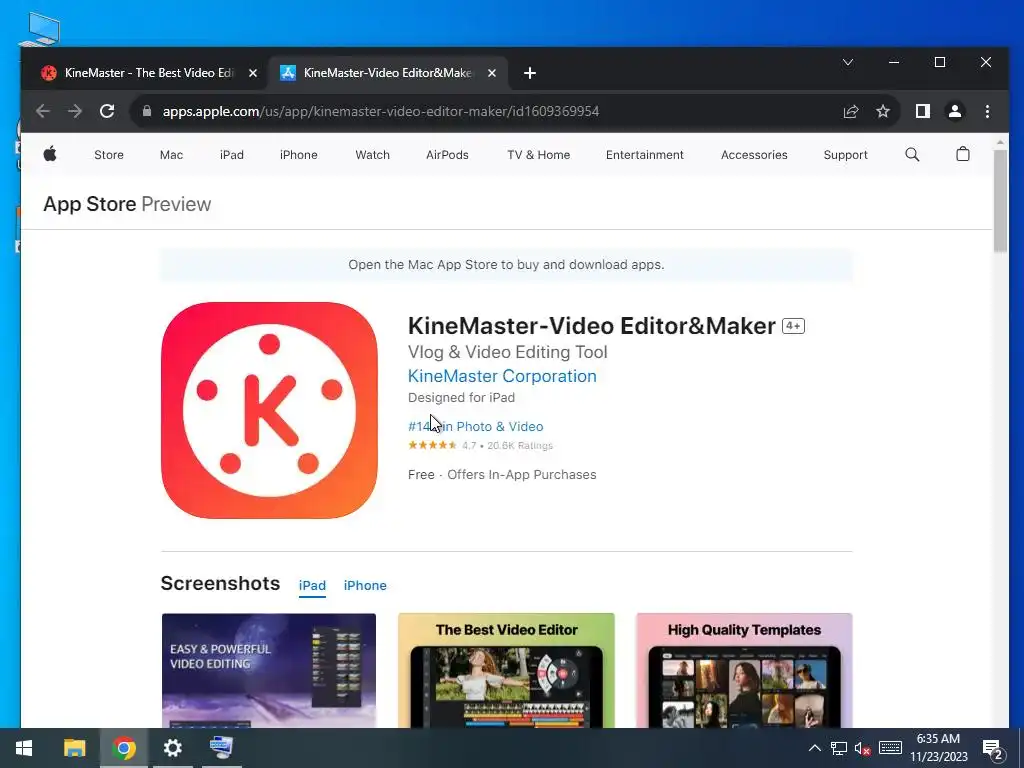Open the KineMaster Corporation developer link
The width and height of the screenshot is (1024, 768).
[x=502, y=376]
